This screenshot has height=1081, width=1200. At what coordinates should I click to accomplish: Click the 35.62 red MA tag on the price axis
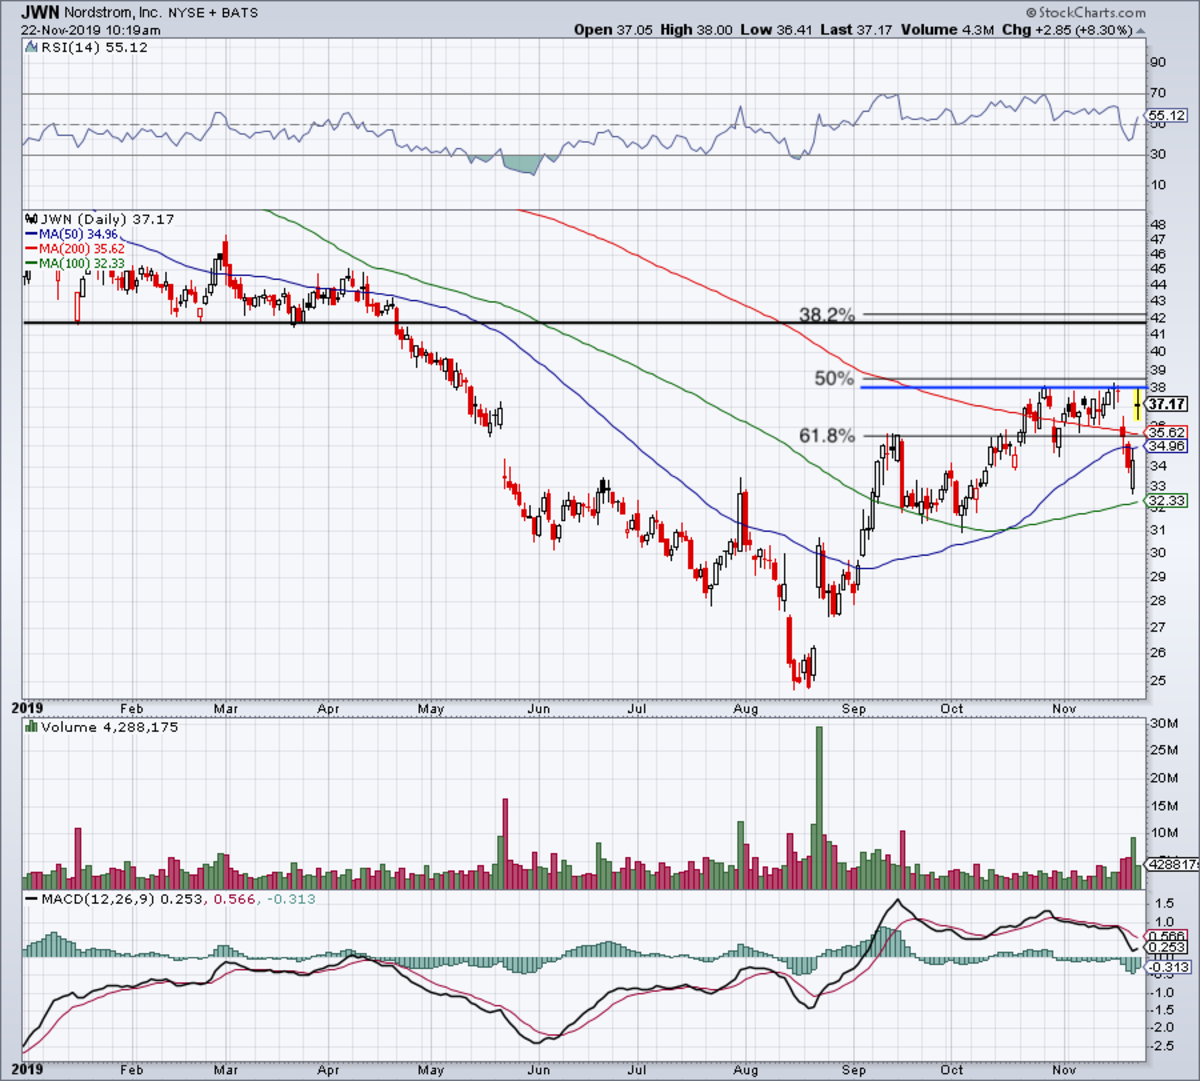click(x=1167, y=433)
